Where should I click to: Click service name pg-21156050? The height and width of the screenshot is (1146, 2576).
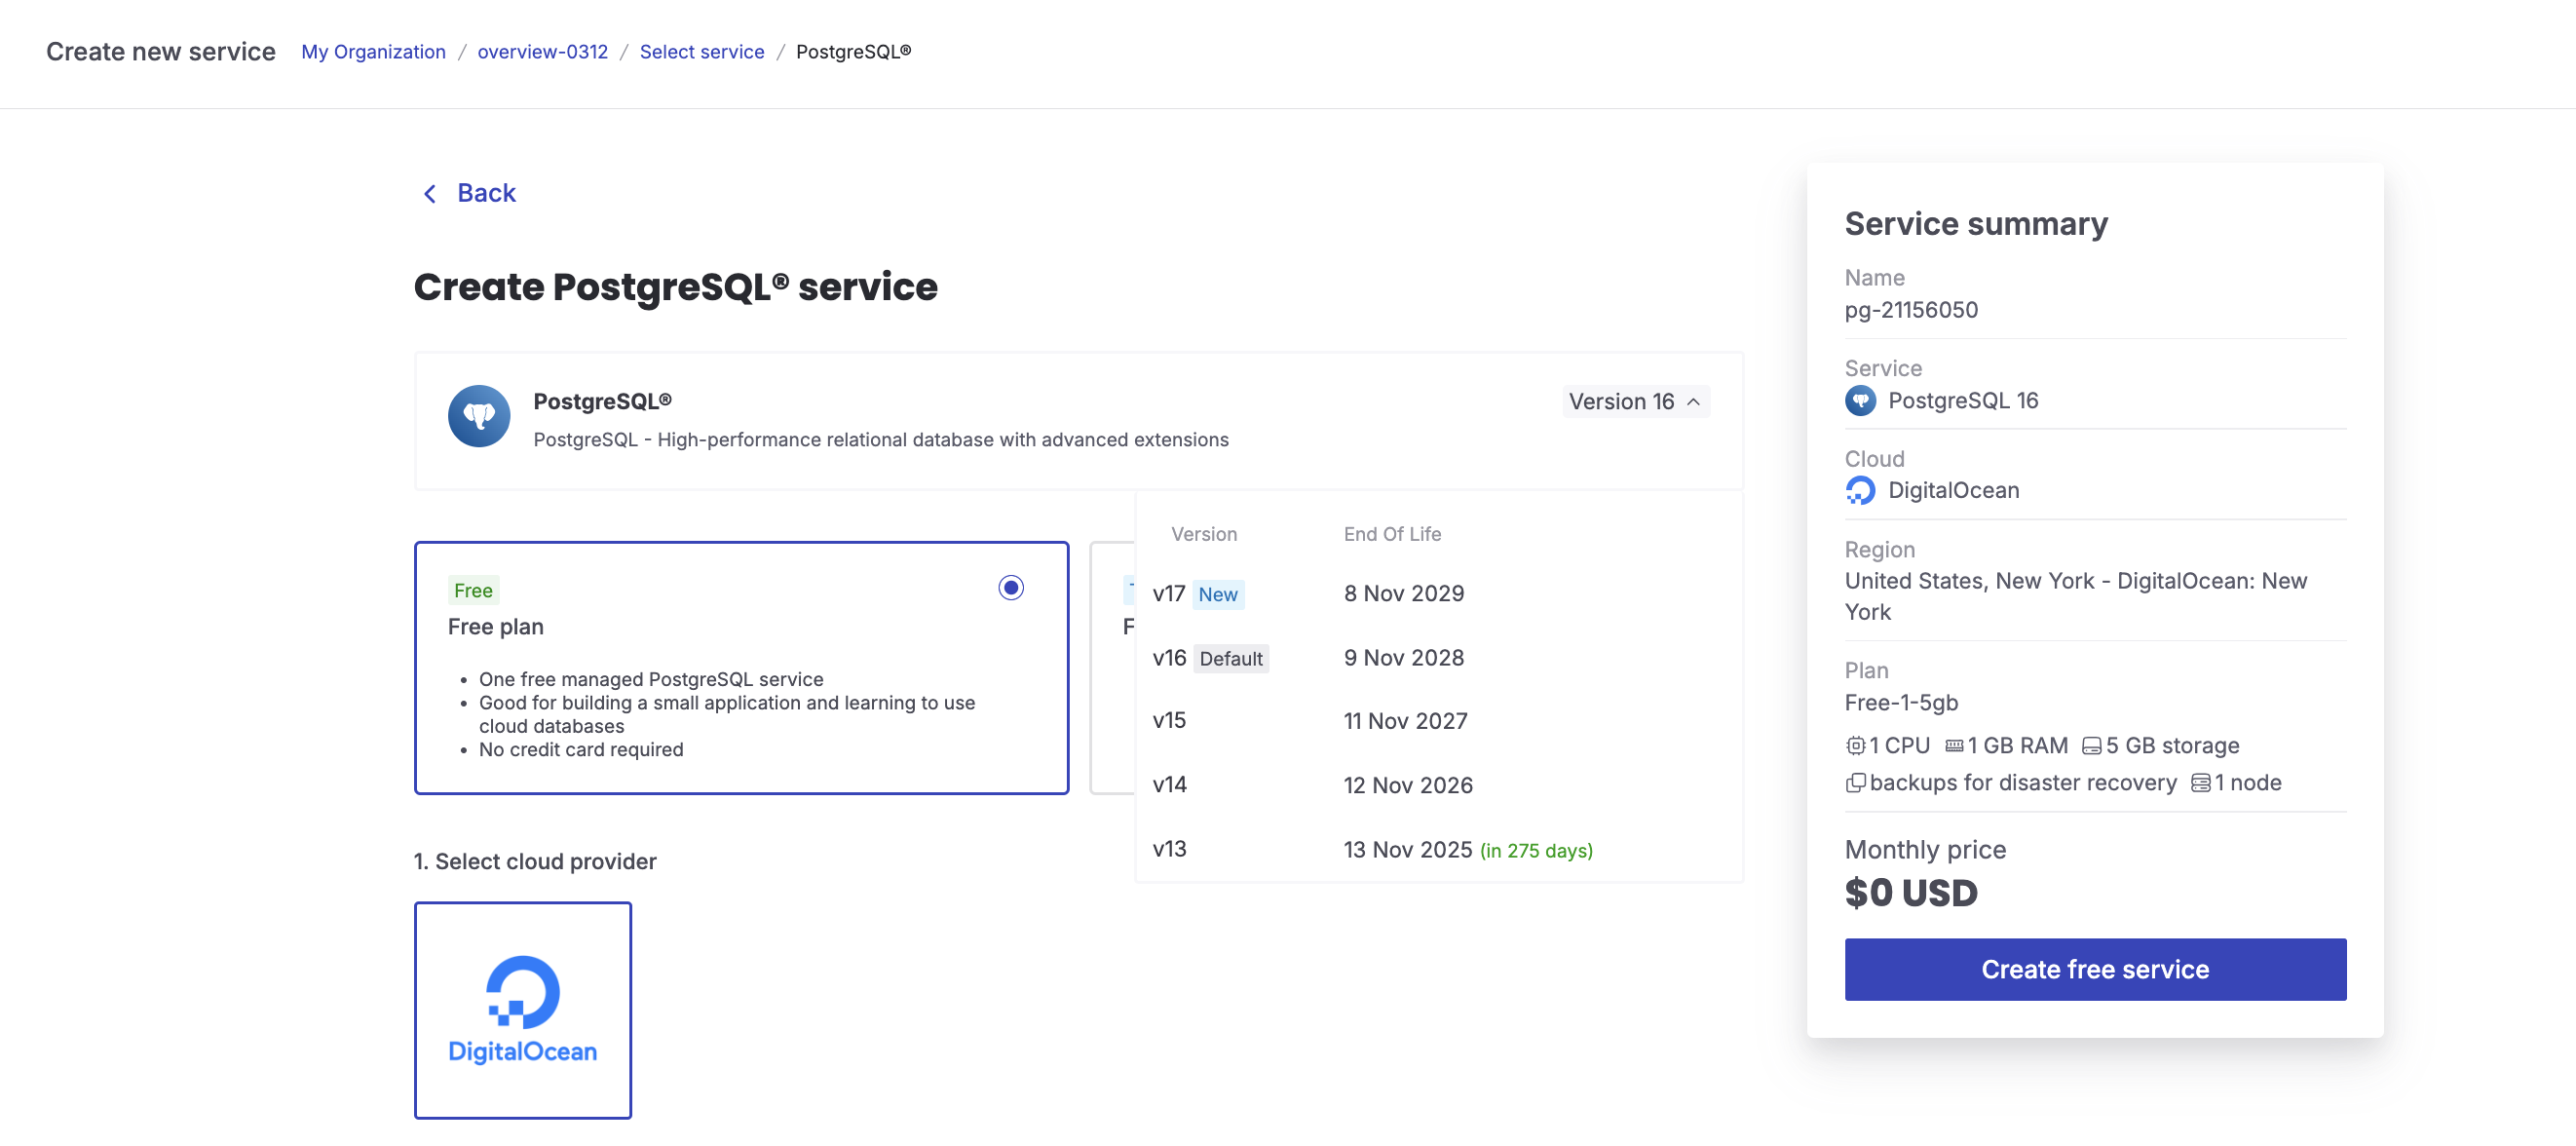pos(1911,310)
